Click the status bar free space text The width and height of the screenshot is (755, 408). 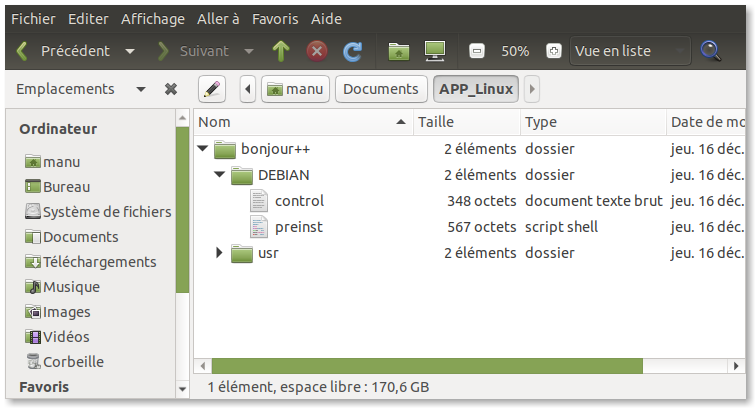coord(318,387)
